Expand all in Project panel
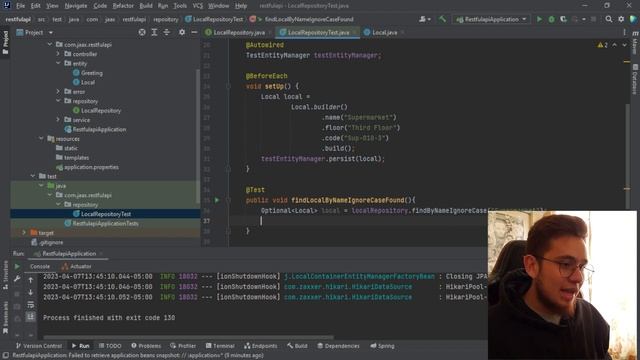The width and height of the screenshot is (640, 360). pyautogui.click(x=154, y=32)
